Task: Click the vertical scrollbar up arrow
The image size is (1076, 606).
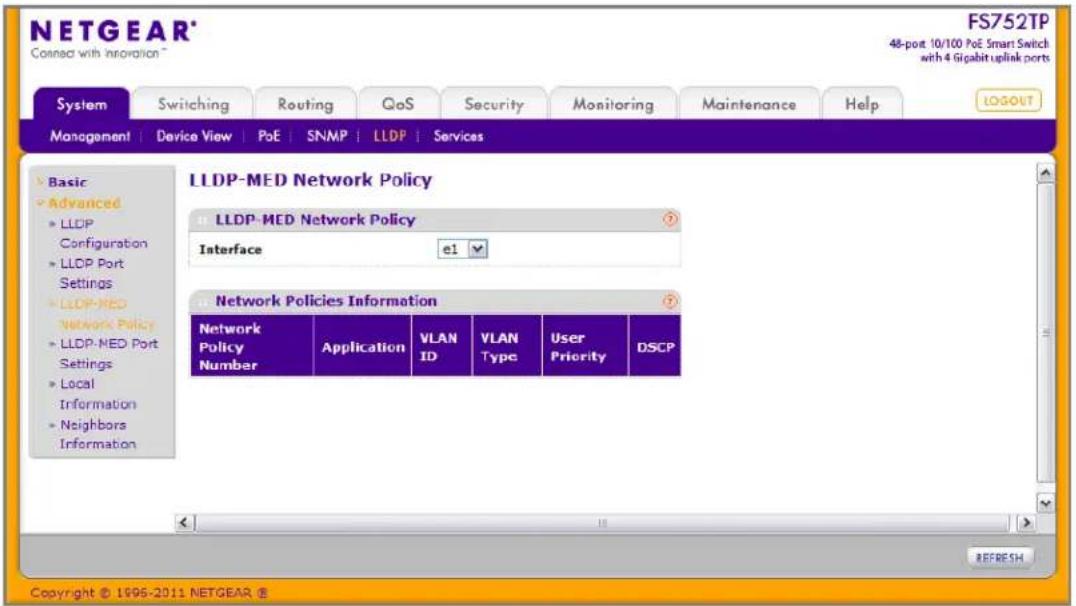Action: 1045,173
